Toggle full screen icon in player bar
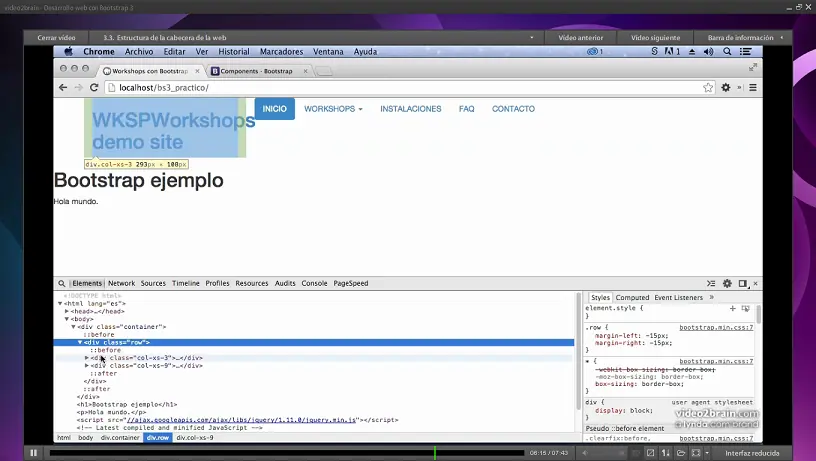The height and width of the screenshot is (461, 816). coord(696,453)
